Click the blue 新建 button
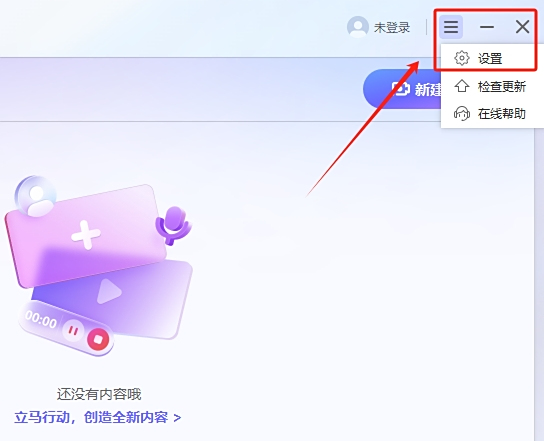 click(x=402, y=89)
